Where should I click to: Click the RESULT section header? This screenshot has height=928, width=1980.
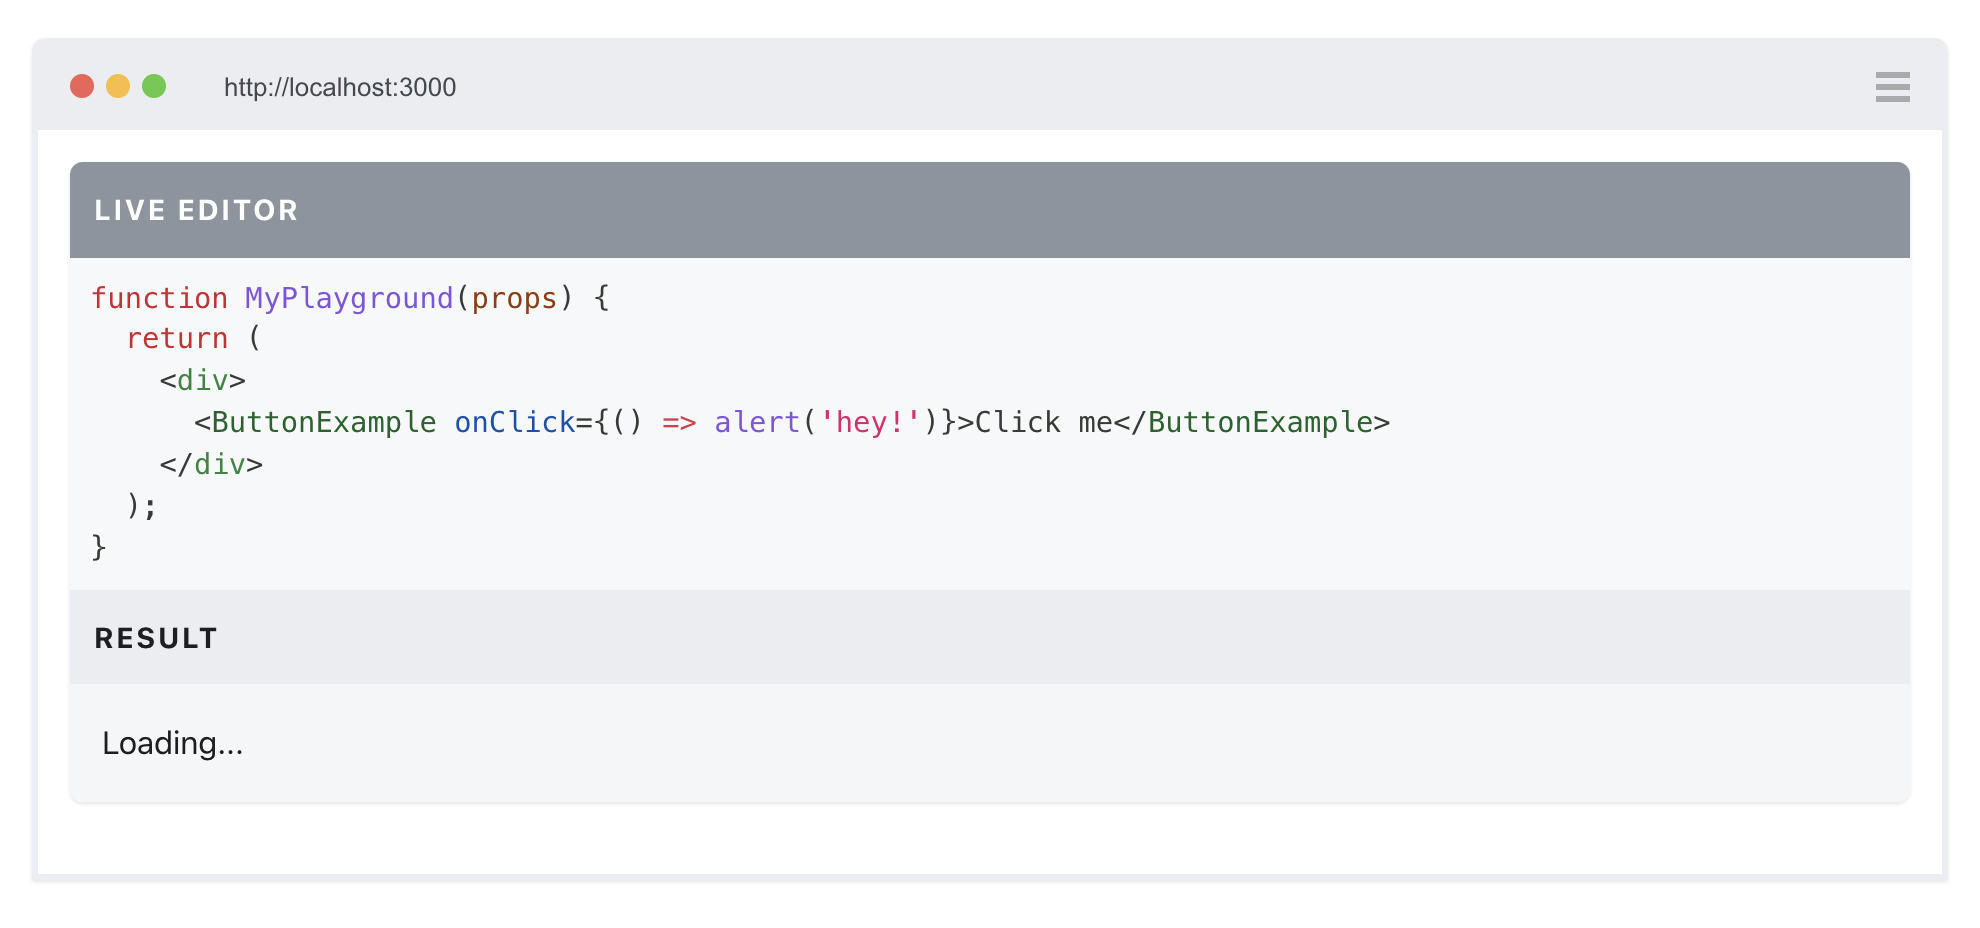(x=156, y=639)
